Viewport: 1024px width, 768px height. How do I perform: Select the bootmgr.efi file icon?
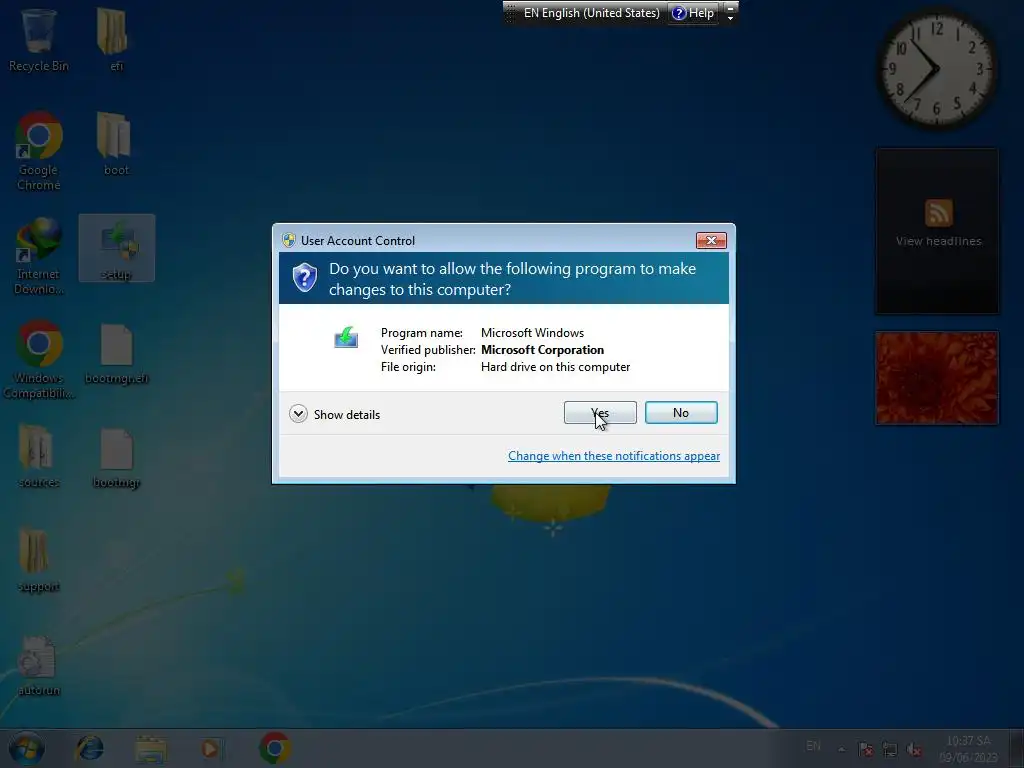(117, 353)
